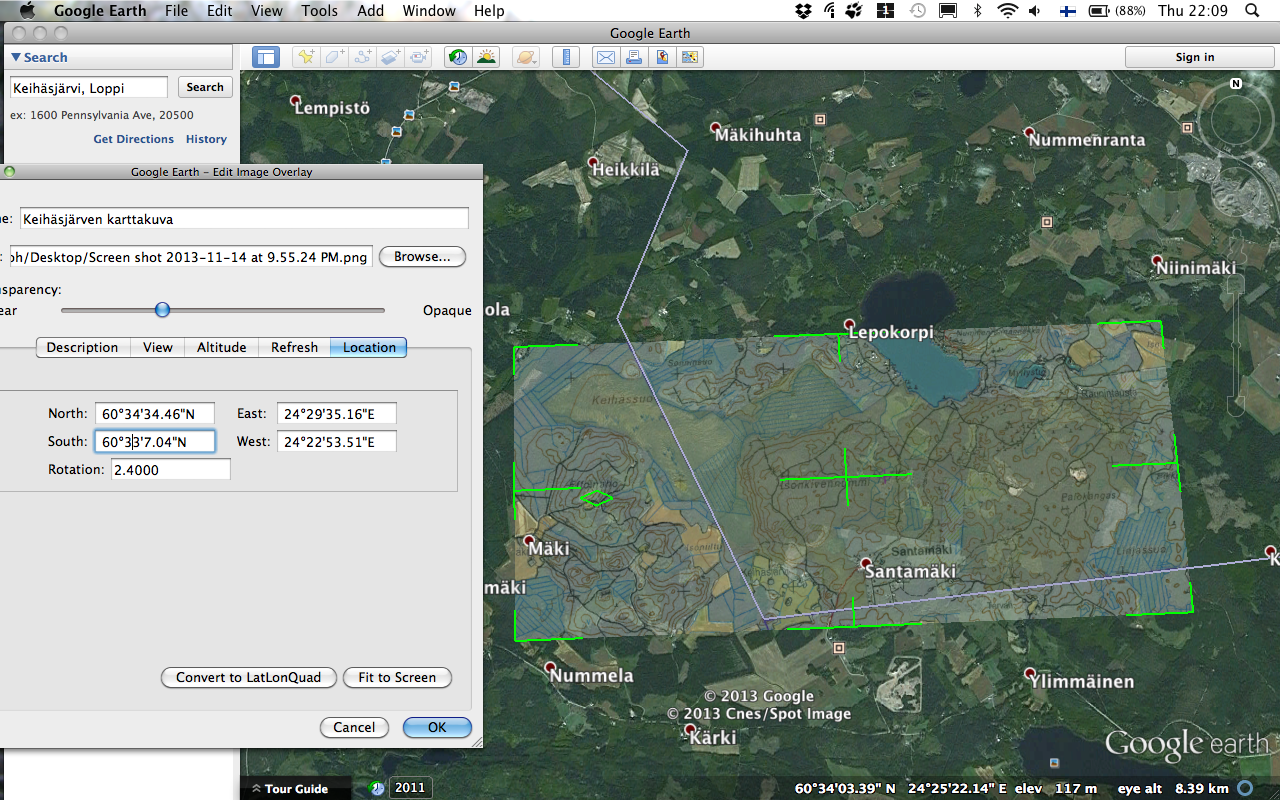The image size is (1280, 800).
Task: Click the Browse... button
Action: click(x=422, y=257)
